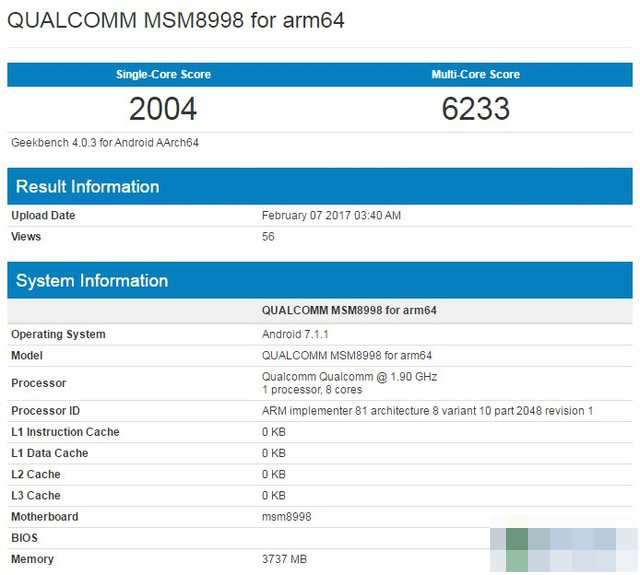Select the 3737 MB memory value

284,559
